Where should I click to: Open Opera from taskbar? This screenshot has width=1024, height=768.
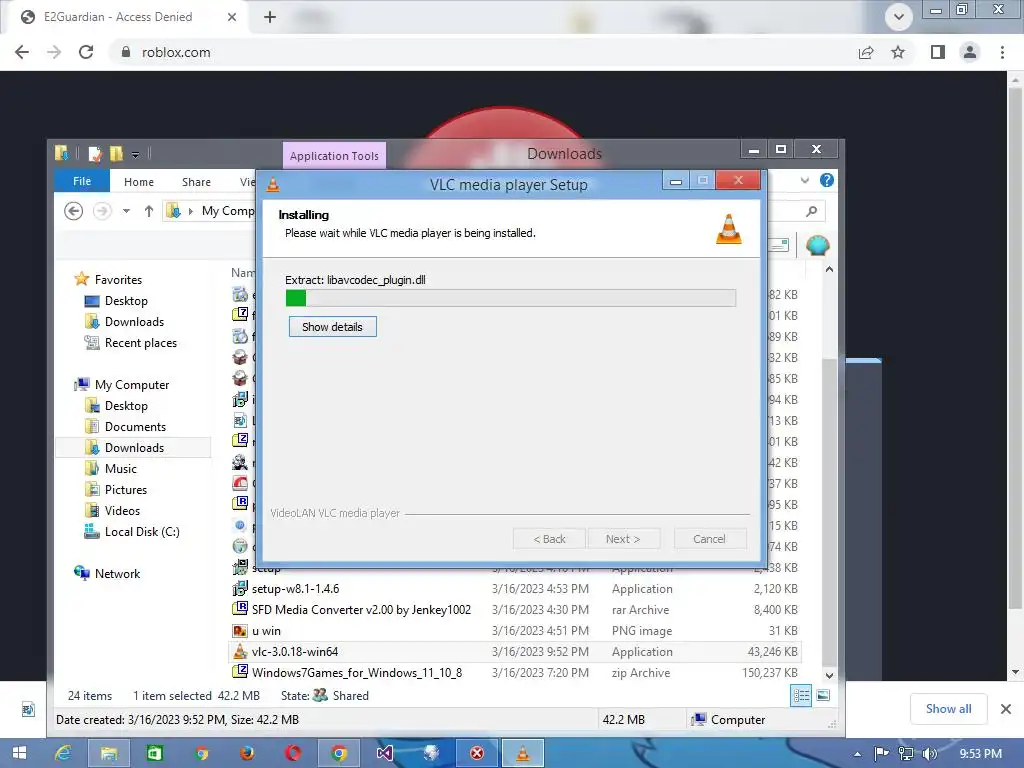tap(293, 754)
